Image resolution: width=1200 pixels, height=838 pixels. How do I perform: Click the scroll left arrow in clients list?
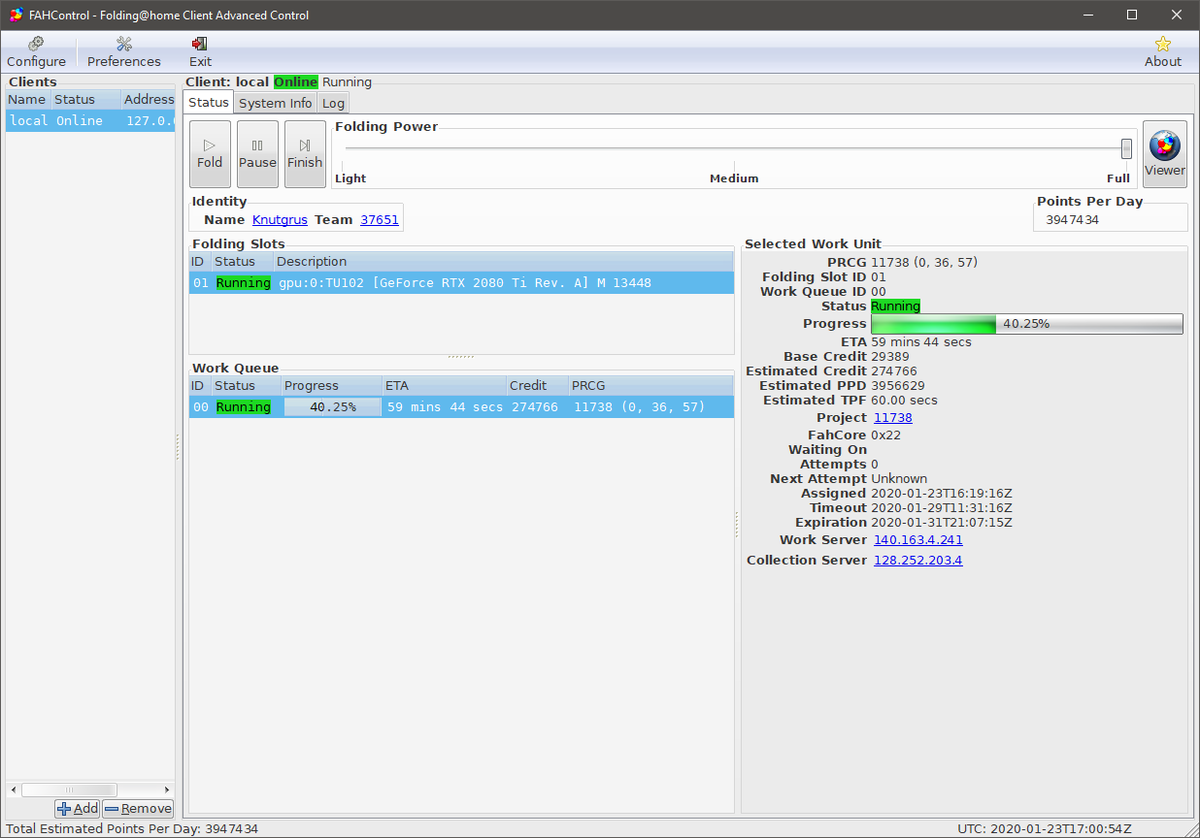click(13, 790)
